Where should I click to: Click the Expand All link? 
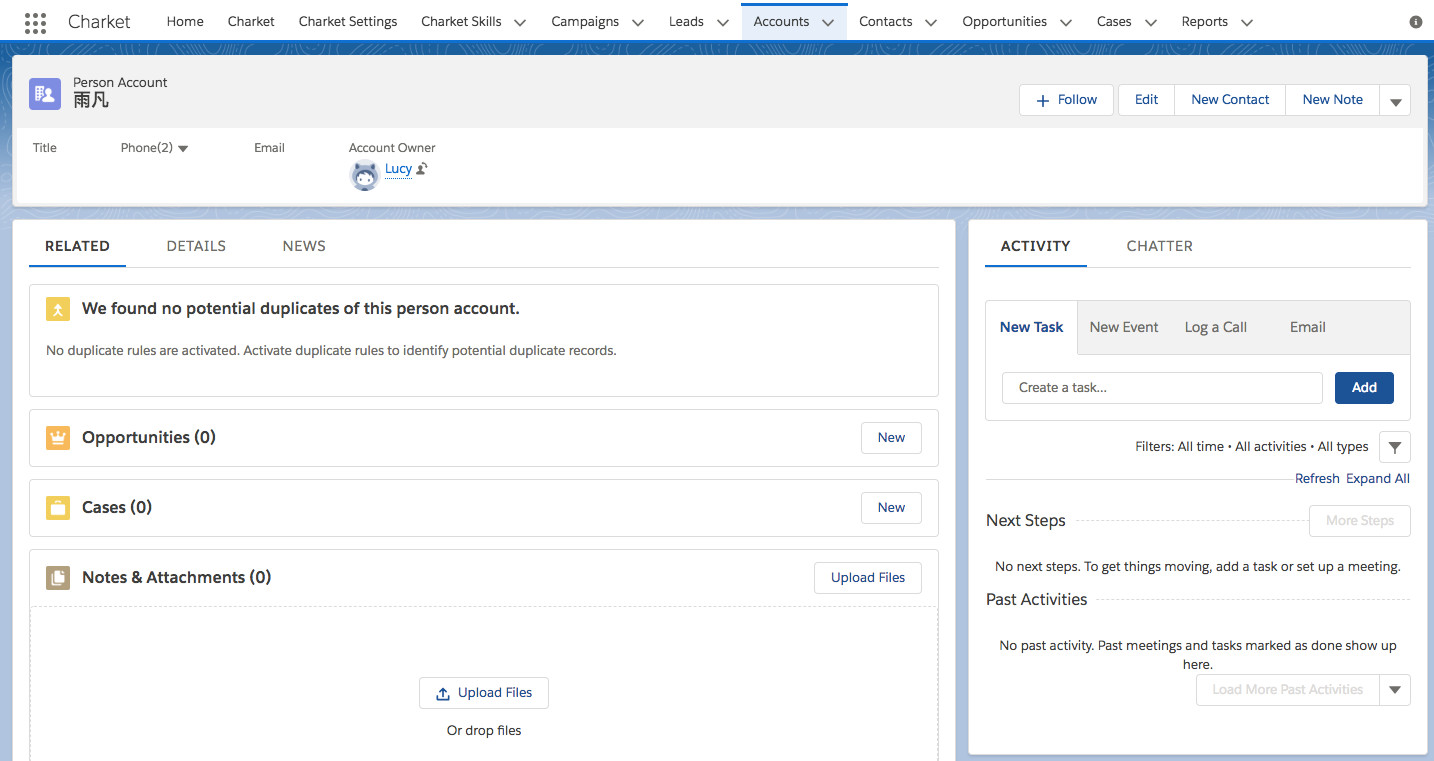pyautogui.click(x=1377, y=479)
